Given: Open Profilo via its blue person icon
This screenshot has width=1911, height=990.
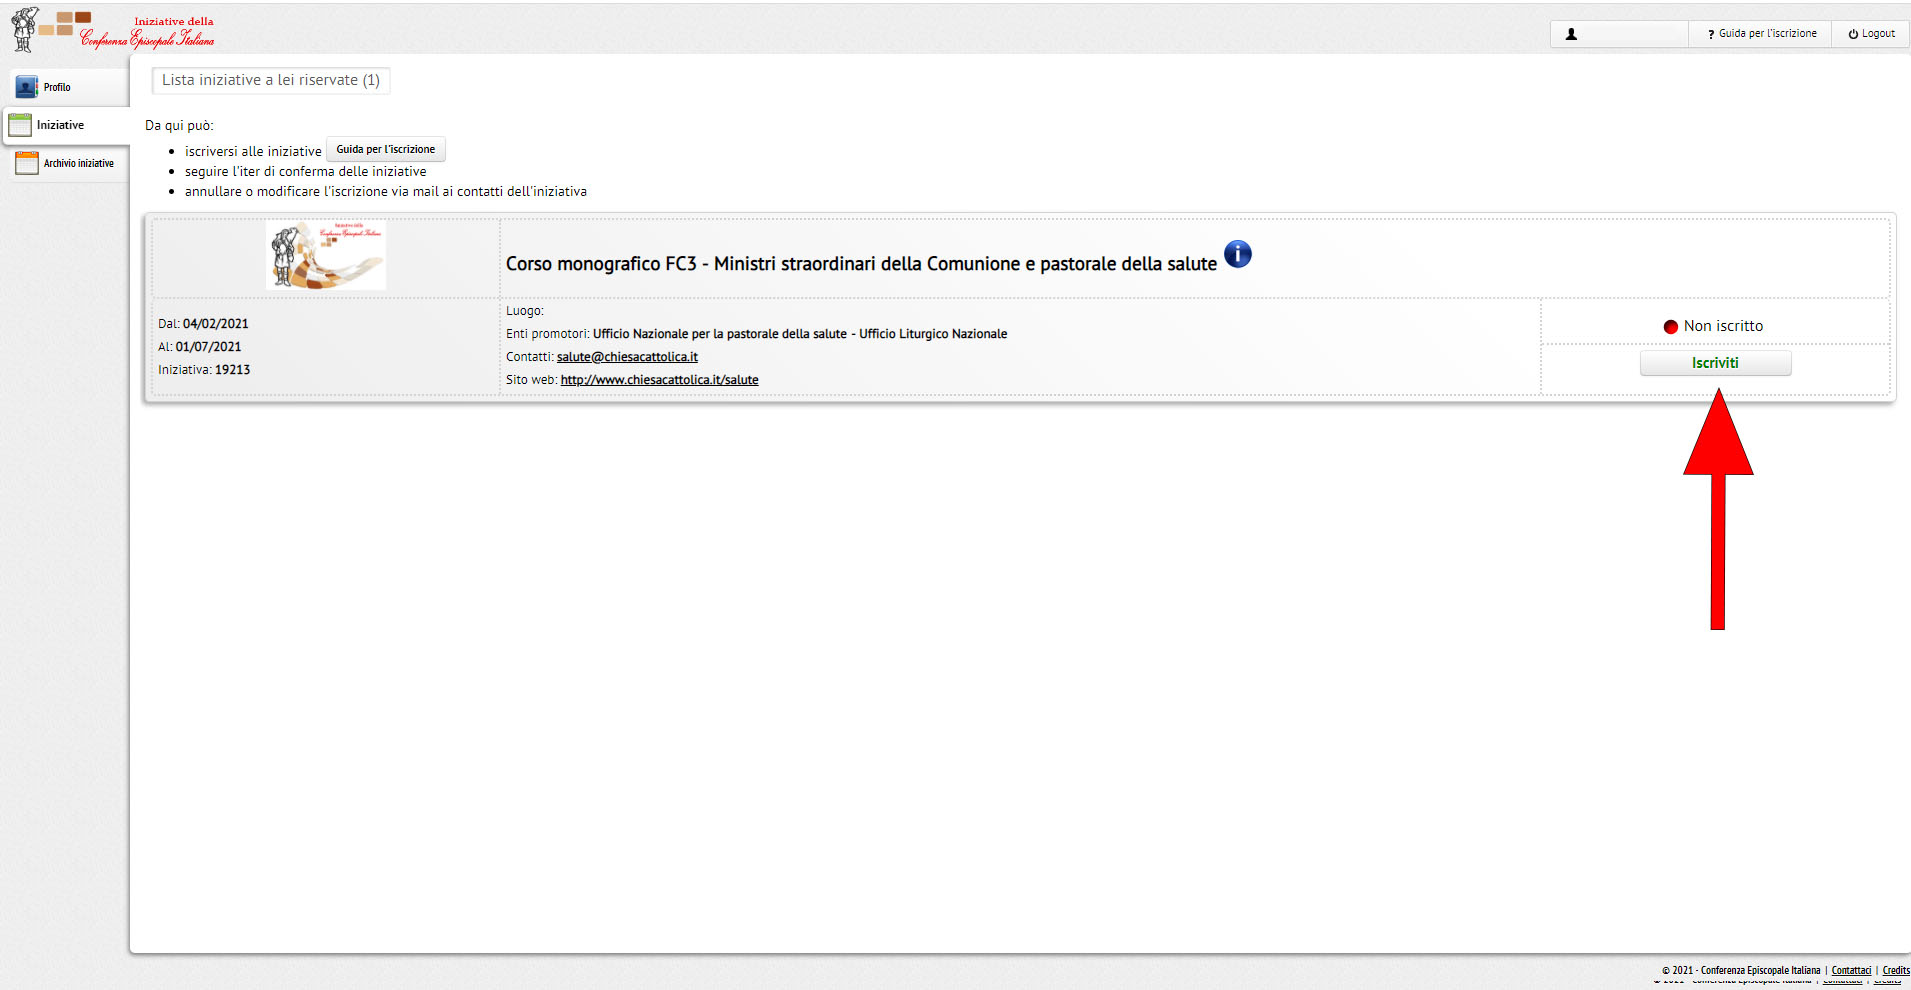Looking at the screenshot, I should [26, 87].
